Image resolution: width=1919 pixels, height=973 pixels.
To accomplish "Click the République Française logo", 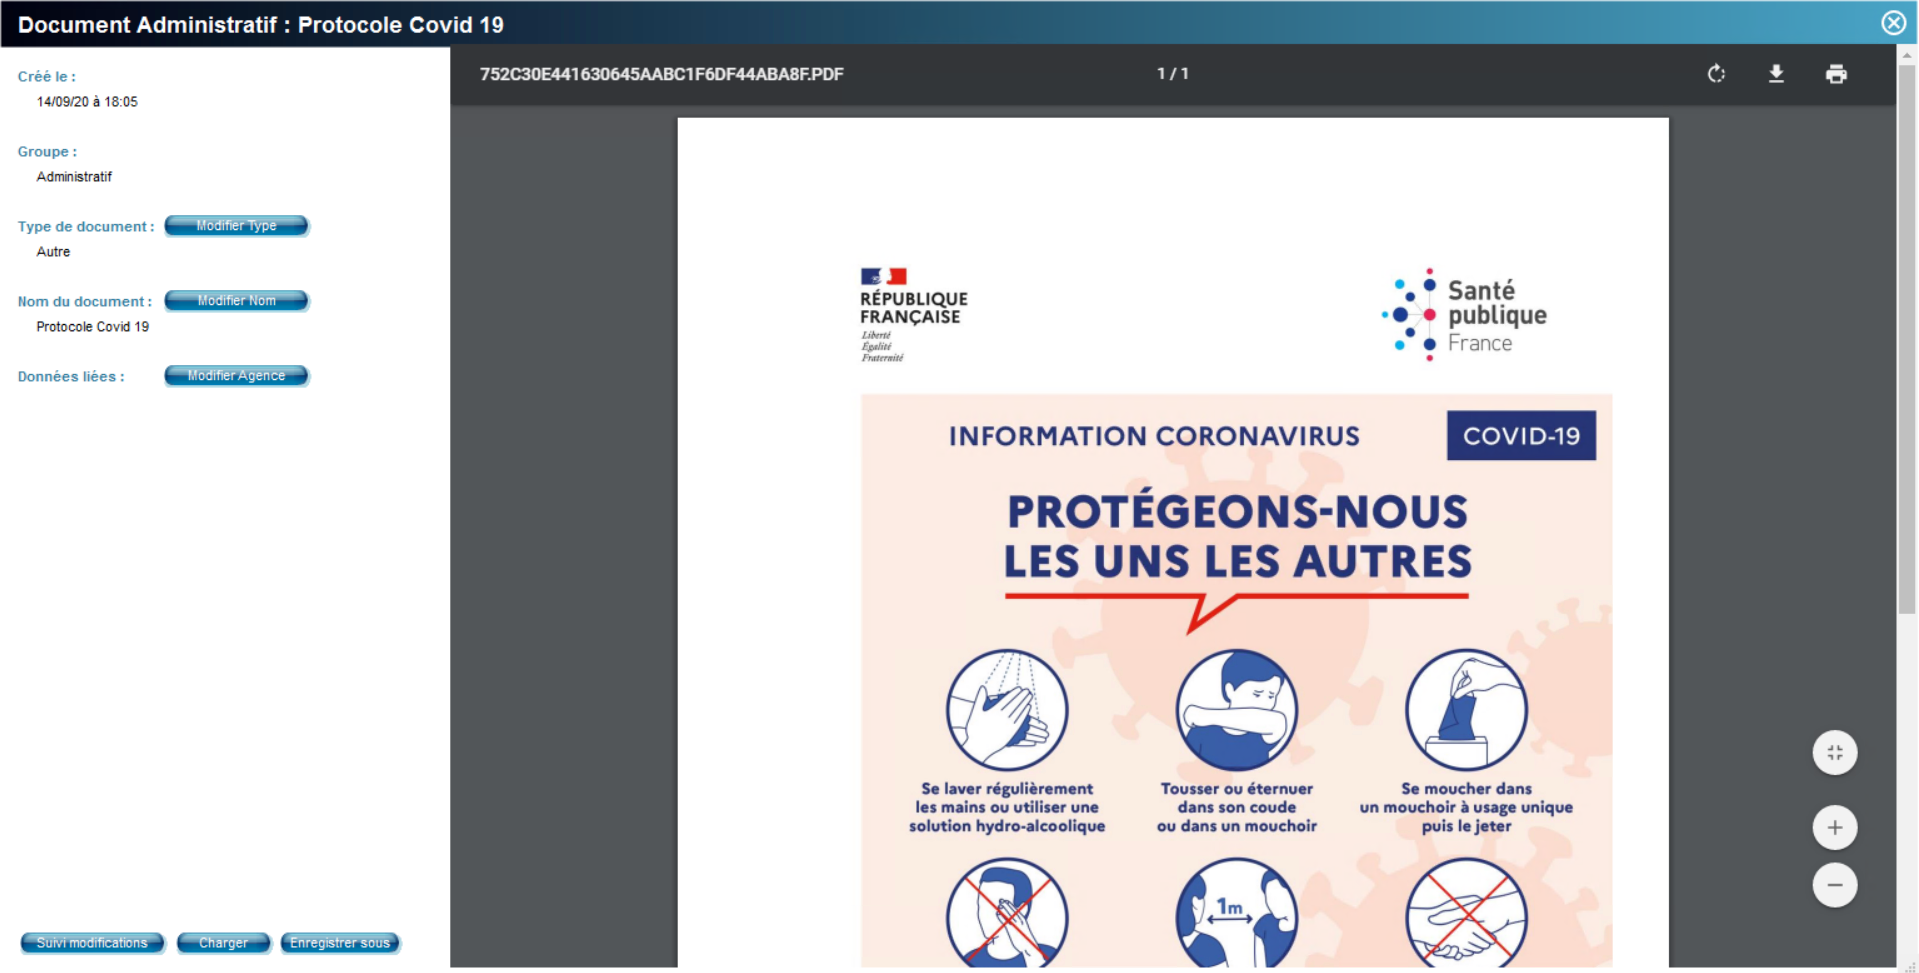I will click(913, 315).
